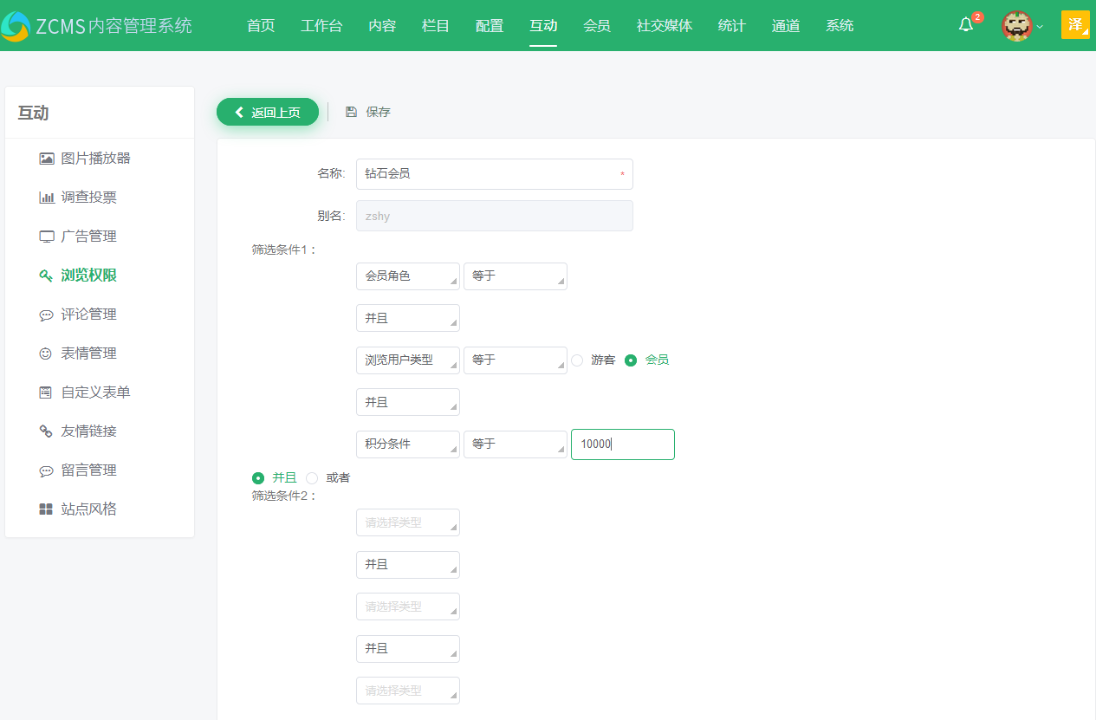Open 广告管理 via the monitor icon
Image resolution: width=1096 pixels, height=720 pixels.
[46, 236]
